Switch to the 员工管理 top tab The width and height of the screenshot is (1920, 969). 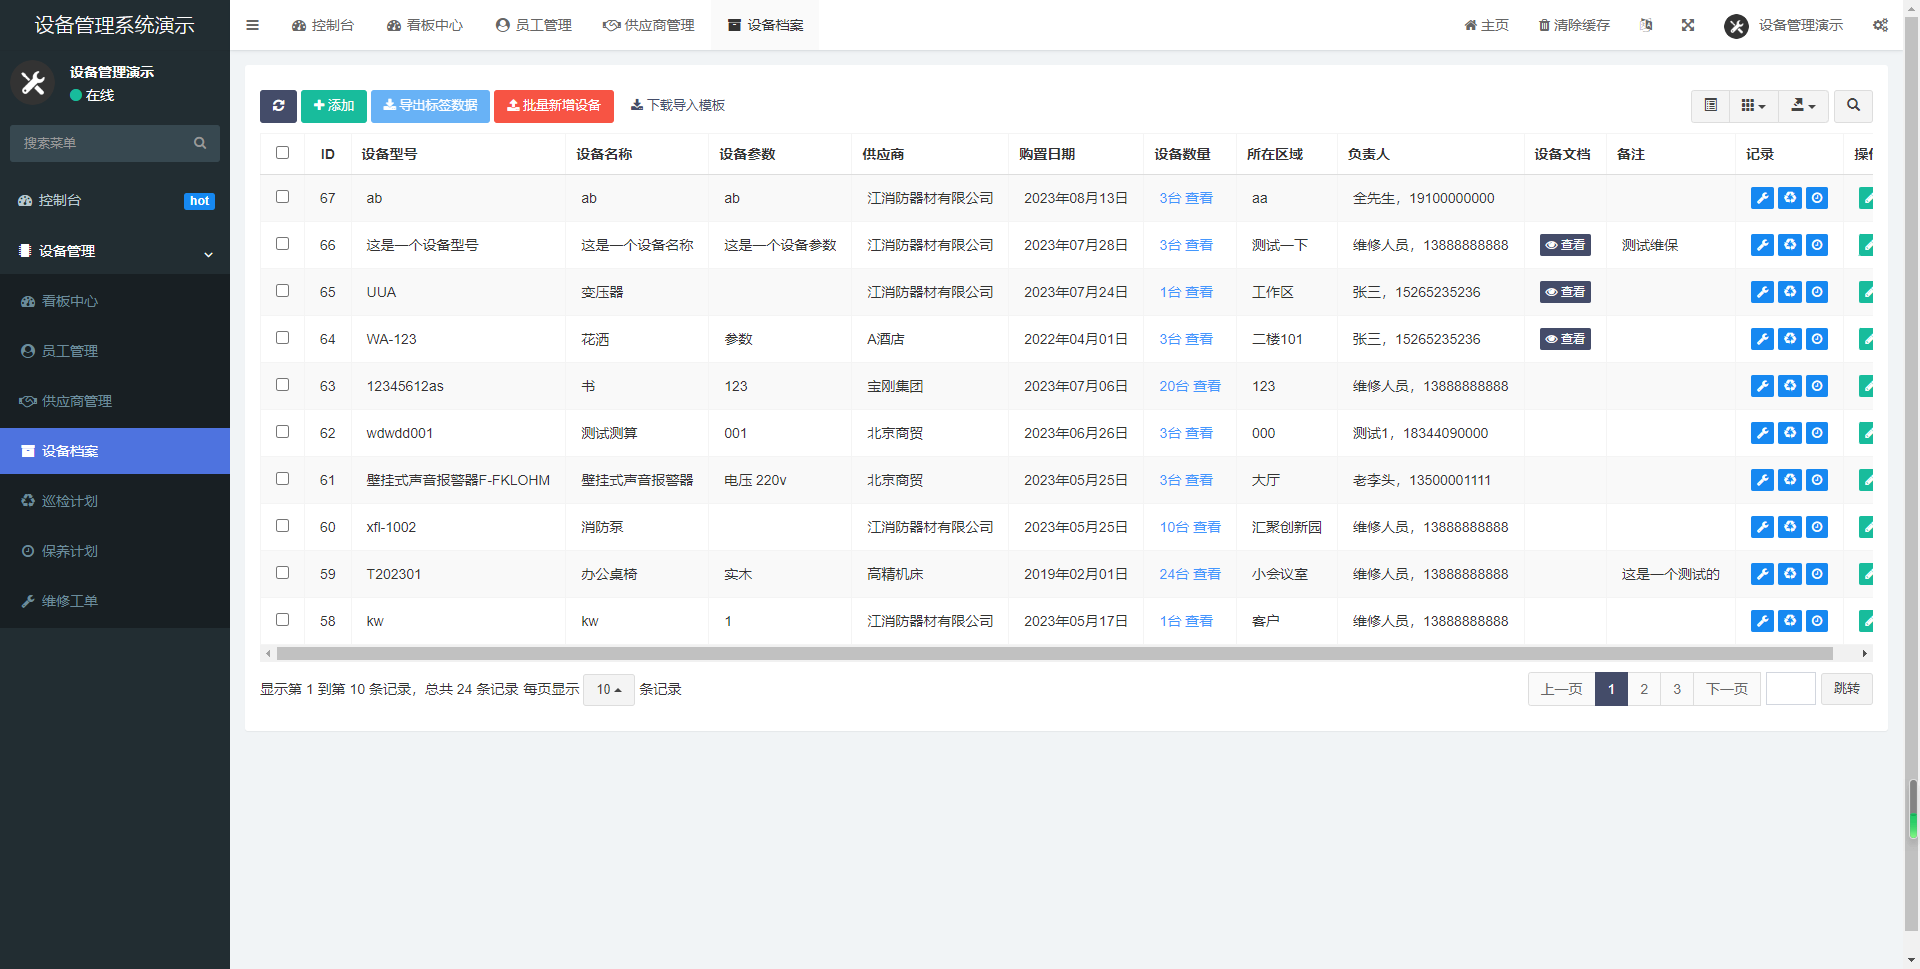point(534,25)
